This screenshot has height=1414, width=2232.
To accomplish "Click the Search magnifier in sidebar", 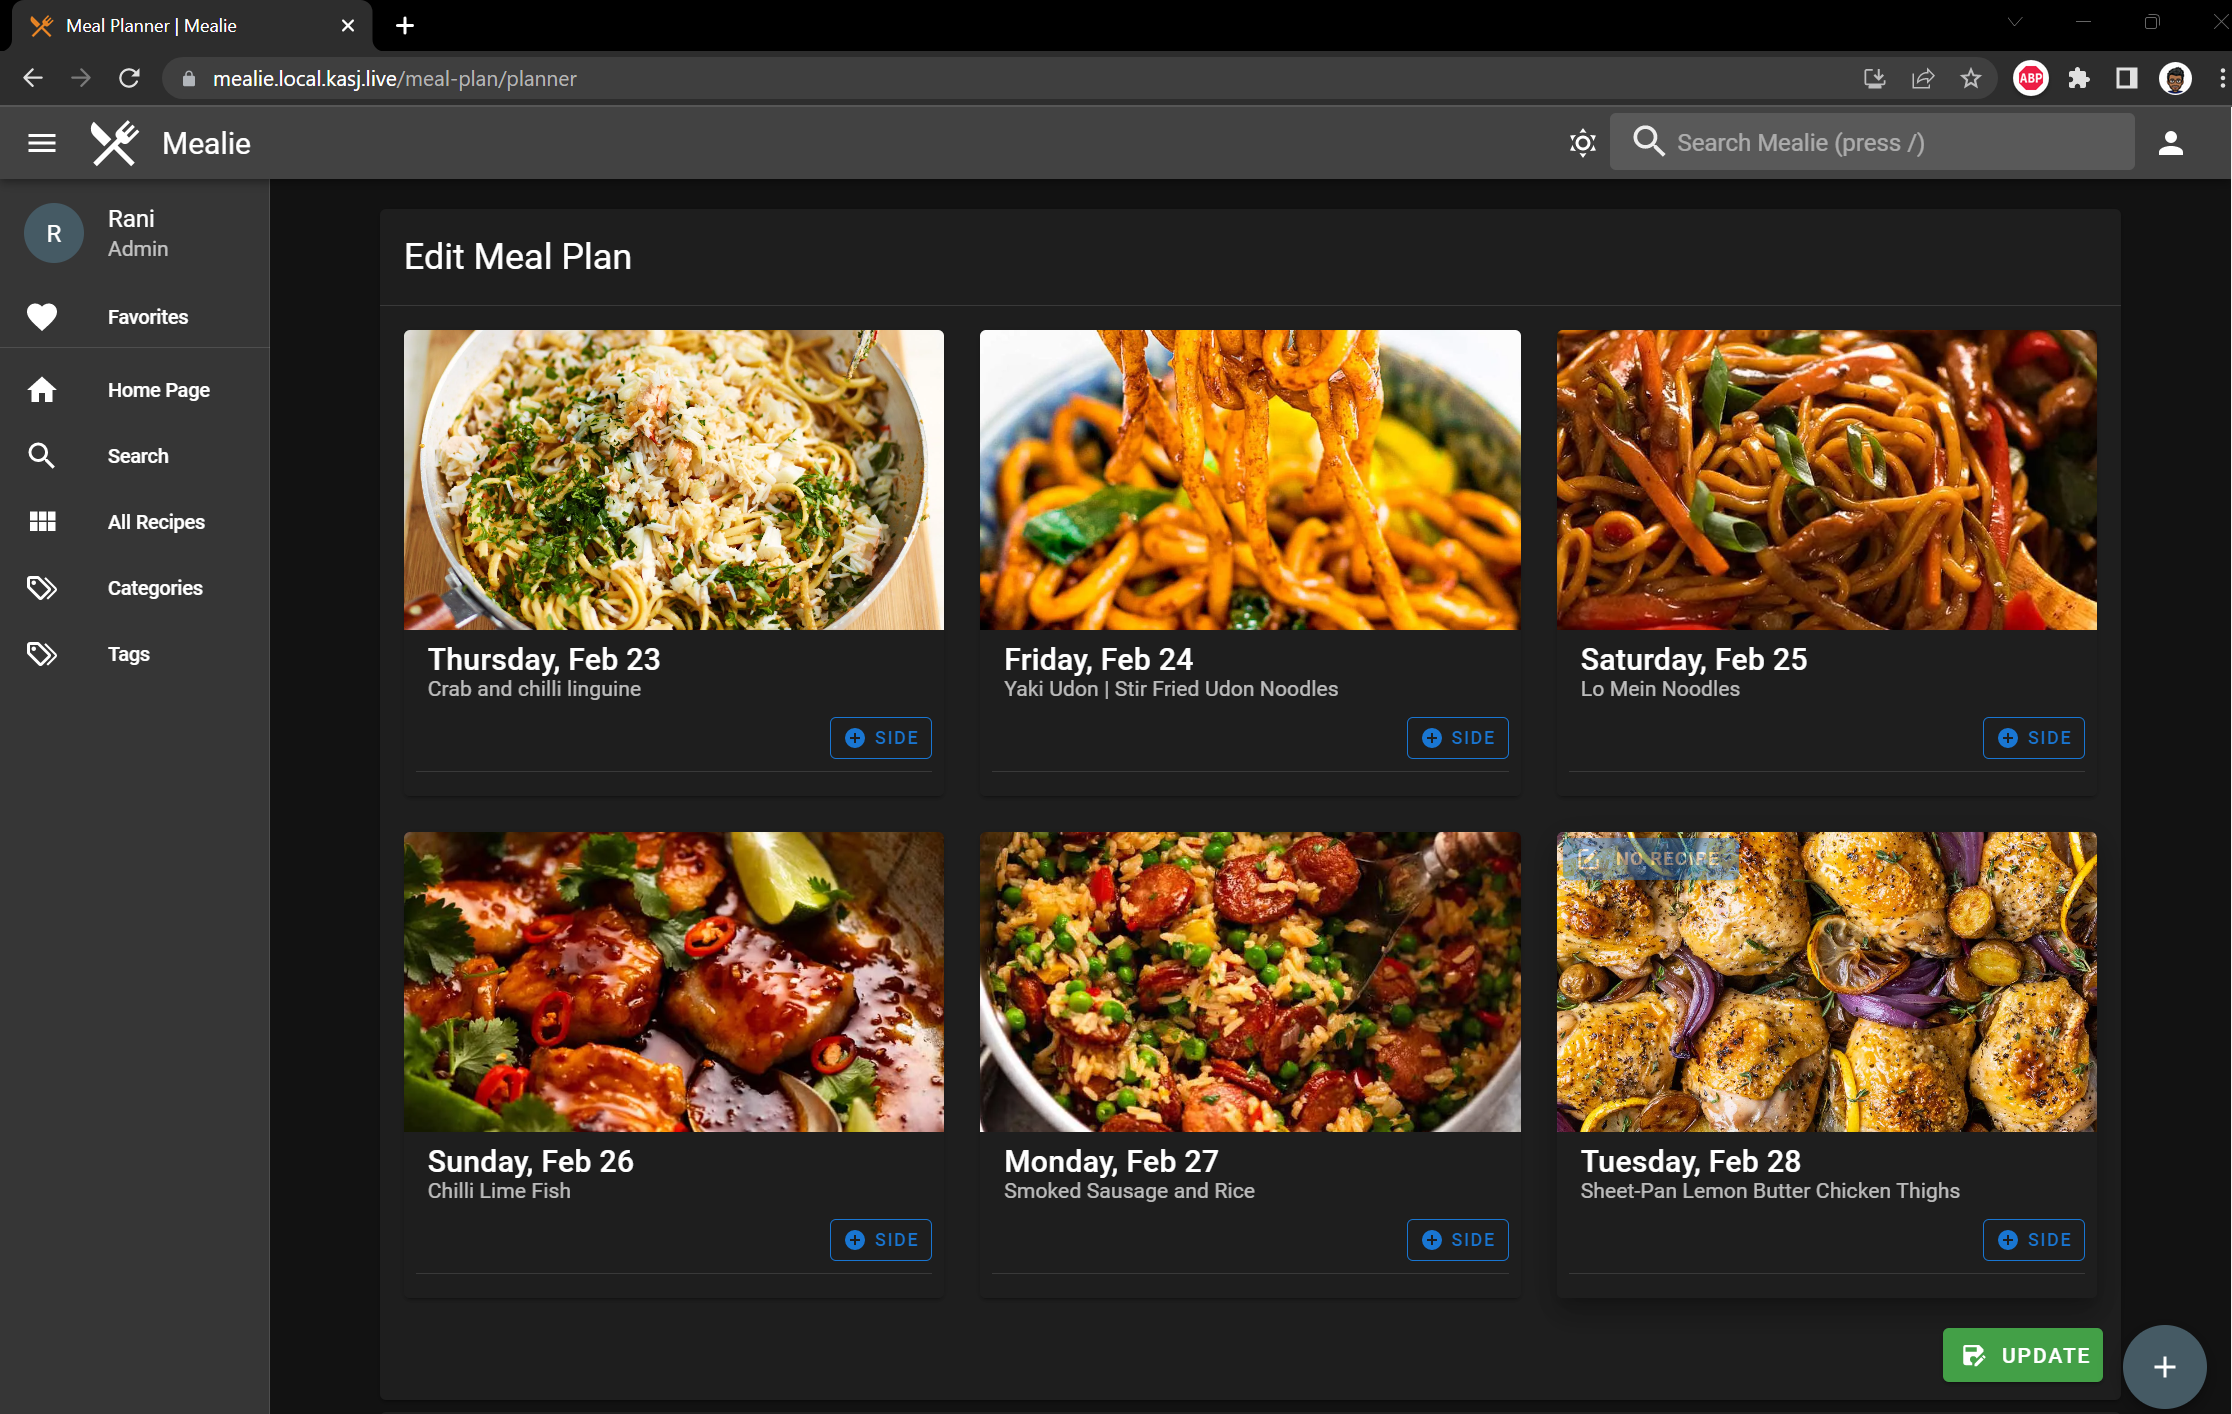I will pyautogui.click(x=42, y=456).
